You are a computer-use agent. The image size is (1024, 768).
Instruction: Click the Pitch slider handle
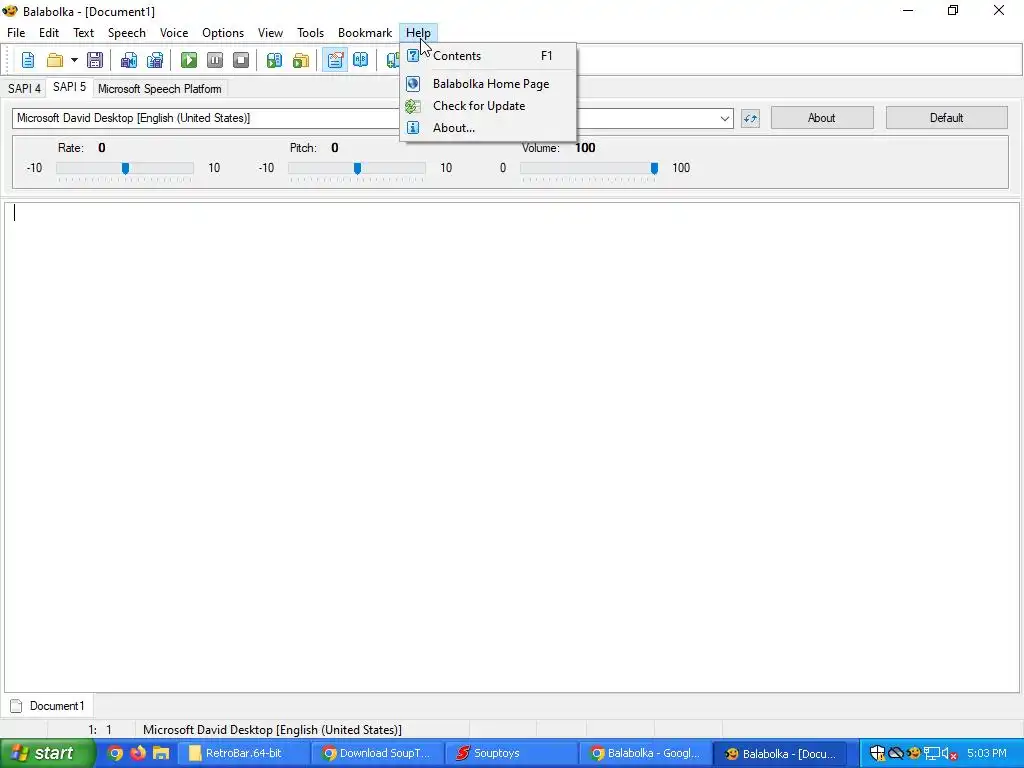pyautogui.click(x=357, y=168)
